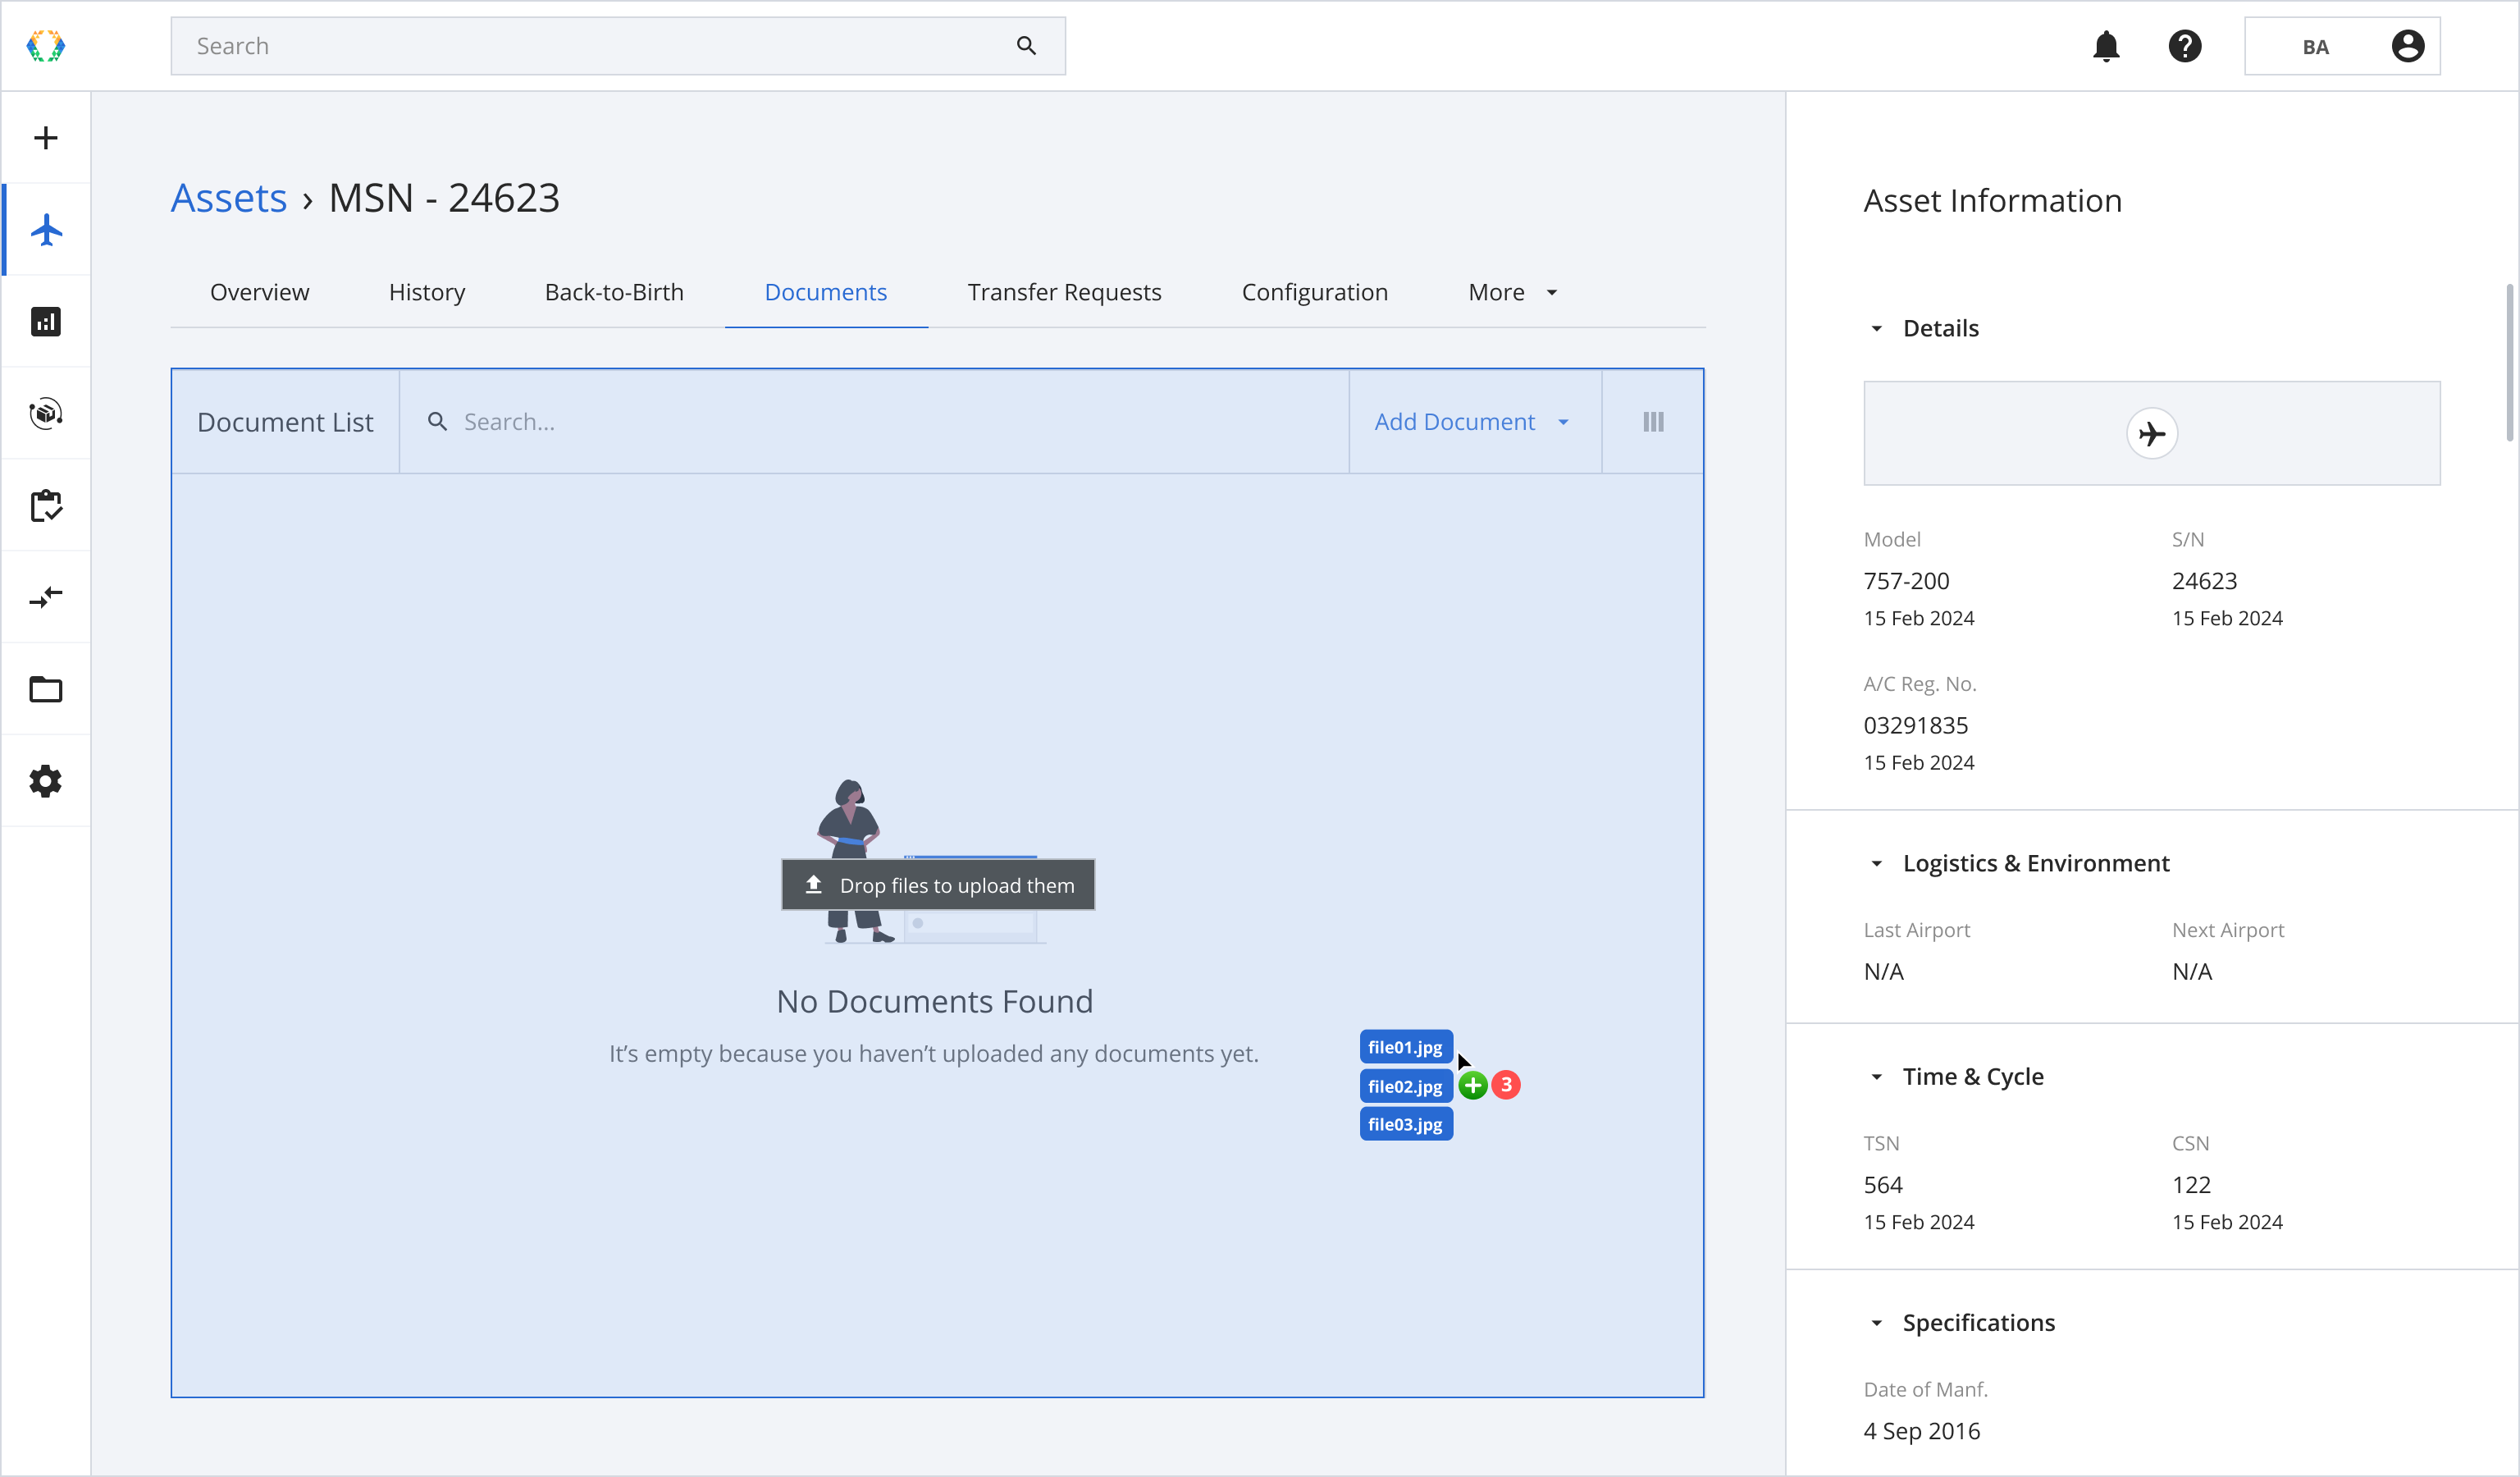Switch to the Configuration tab
Viewport: 2520px width, 1477px height.
tap(1315, 292)
